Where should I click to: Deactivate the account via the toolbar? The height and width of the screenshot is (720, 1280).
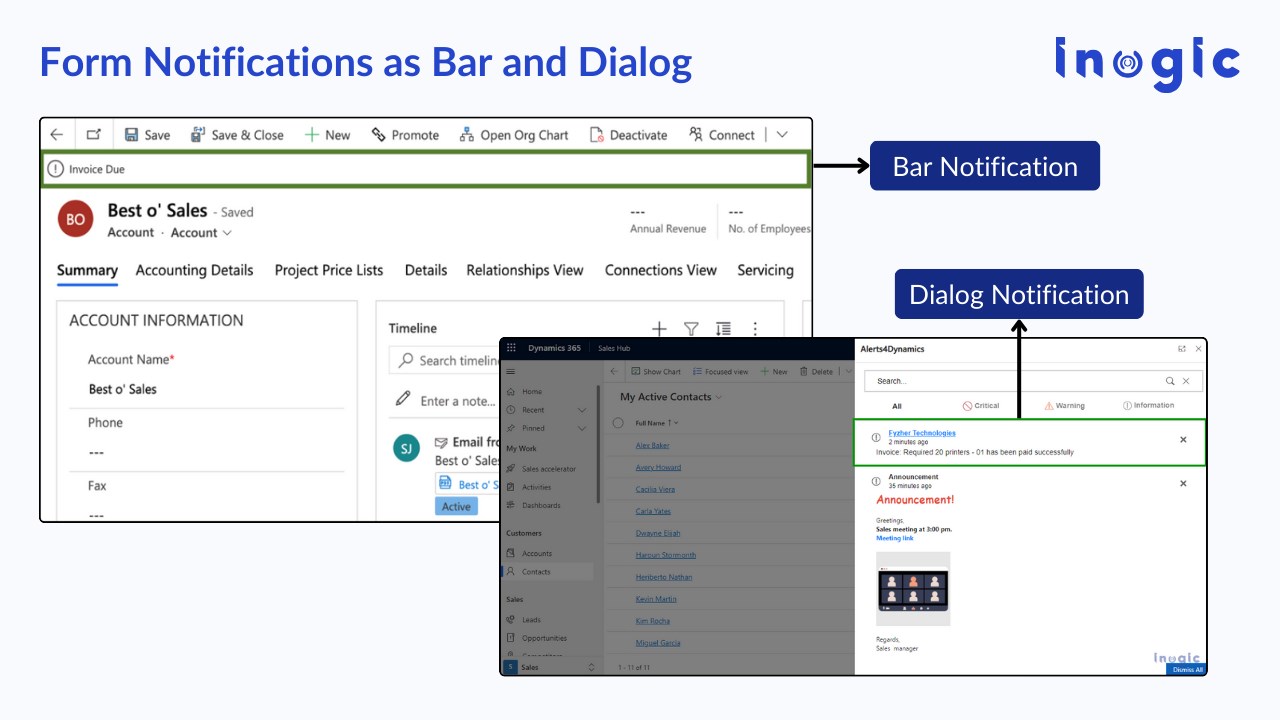tap(628, 135)
